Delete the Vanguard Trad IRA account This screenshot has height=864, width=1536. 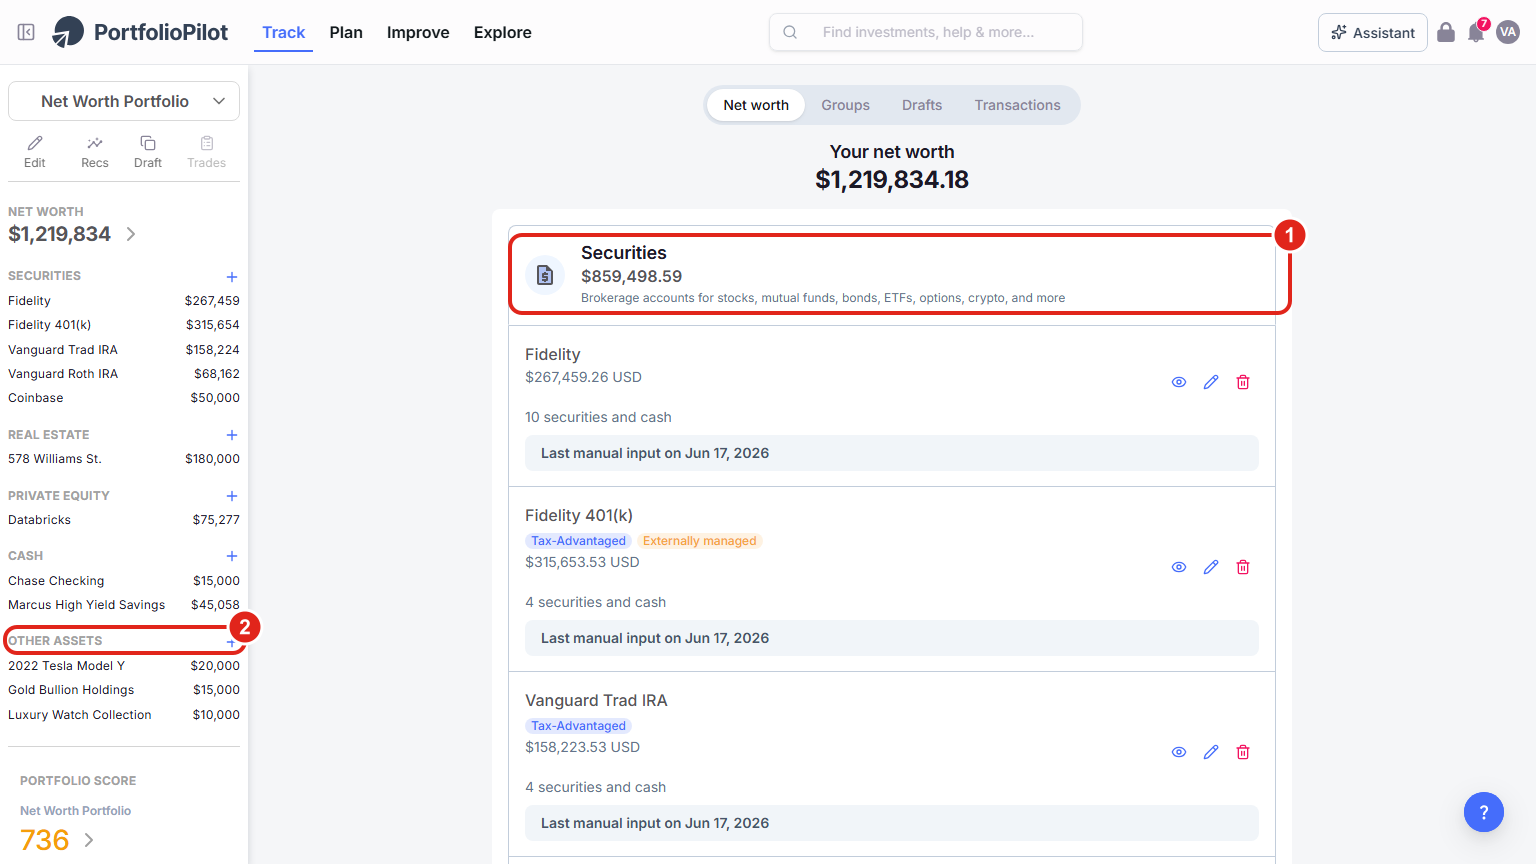coord(1243,752)
